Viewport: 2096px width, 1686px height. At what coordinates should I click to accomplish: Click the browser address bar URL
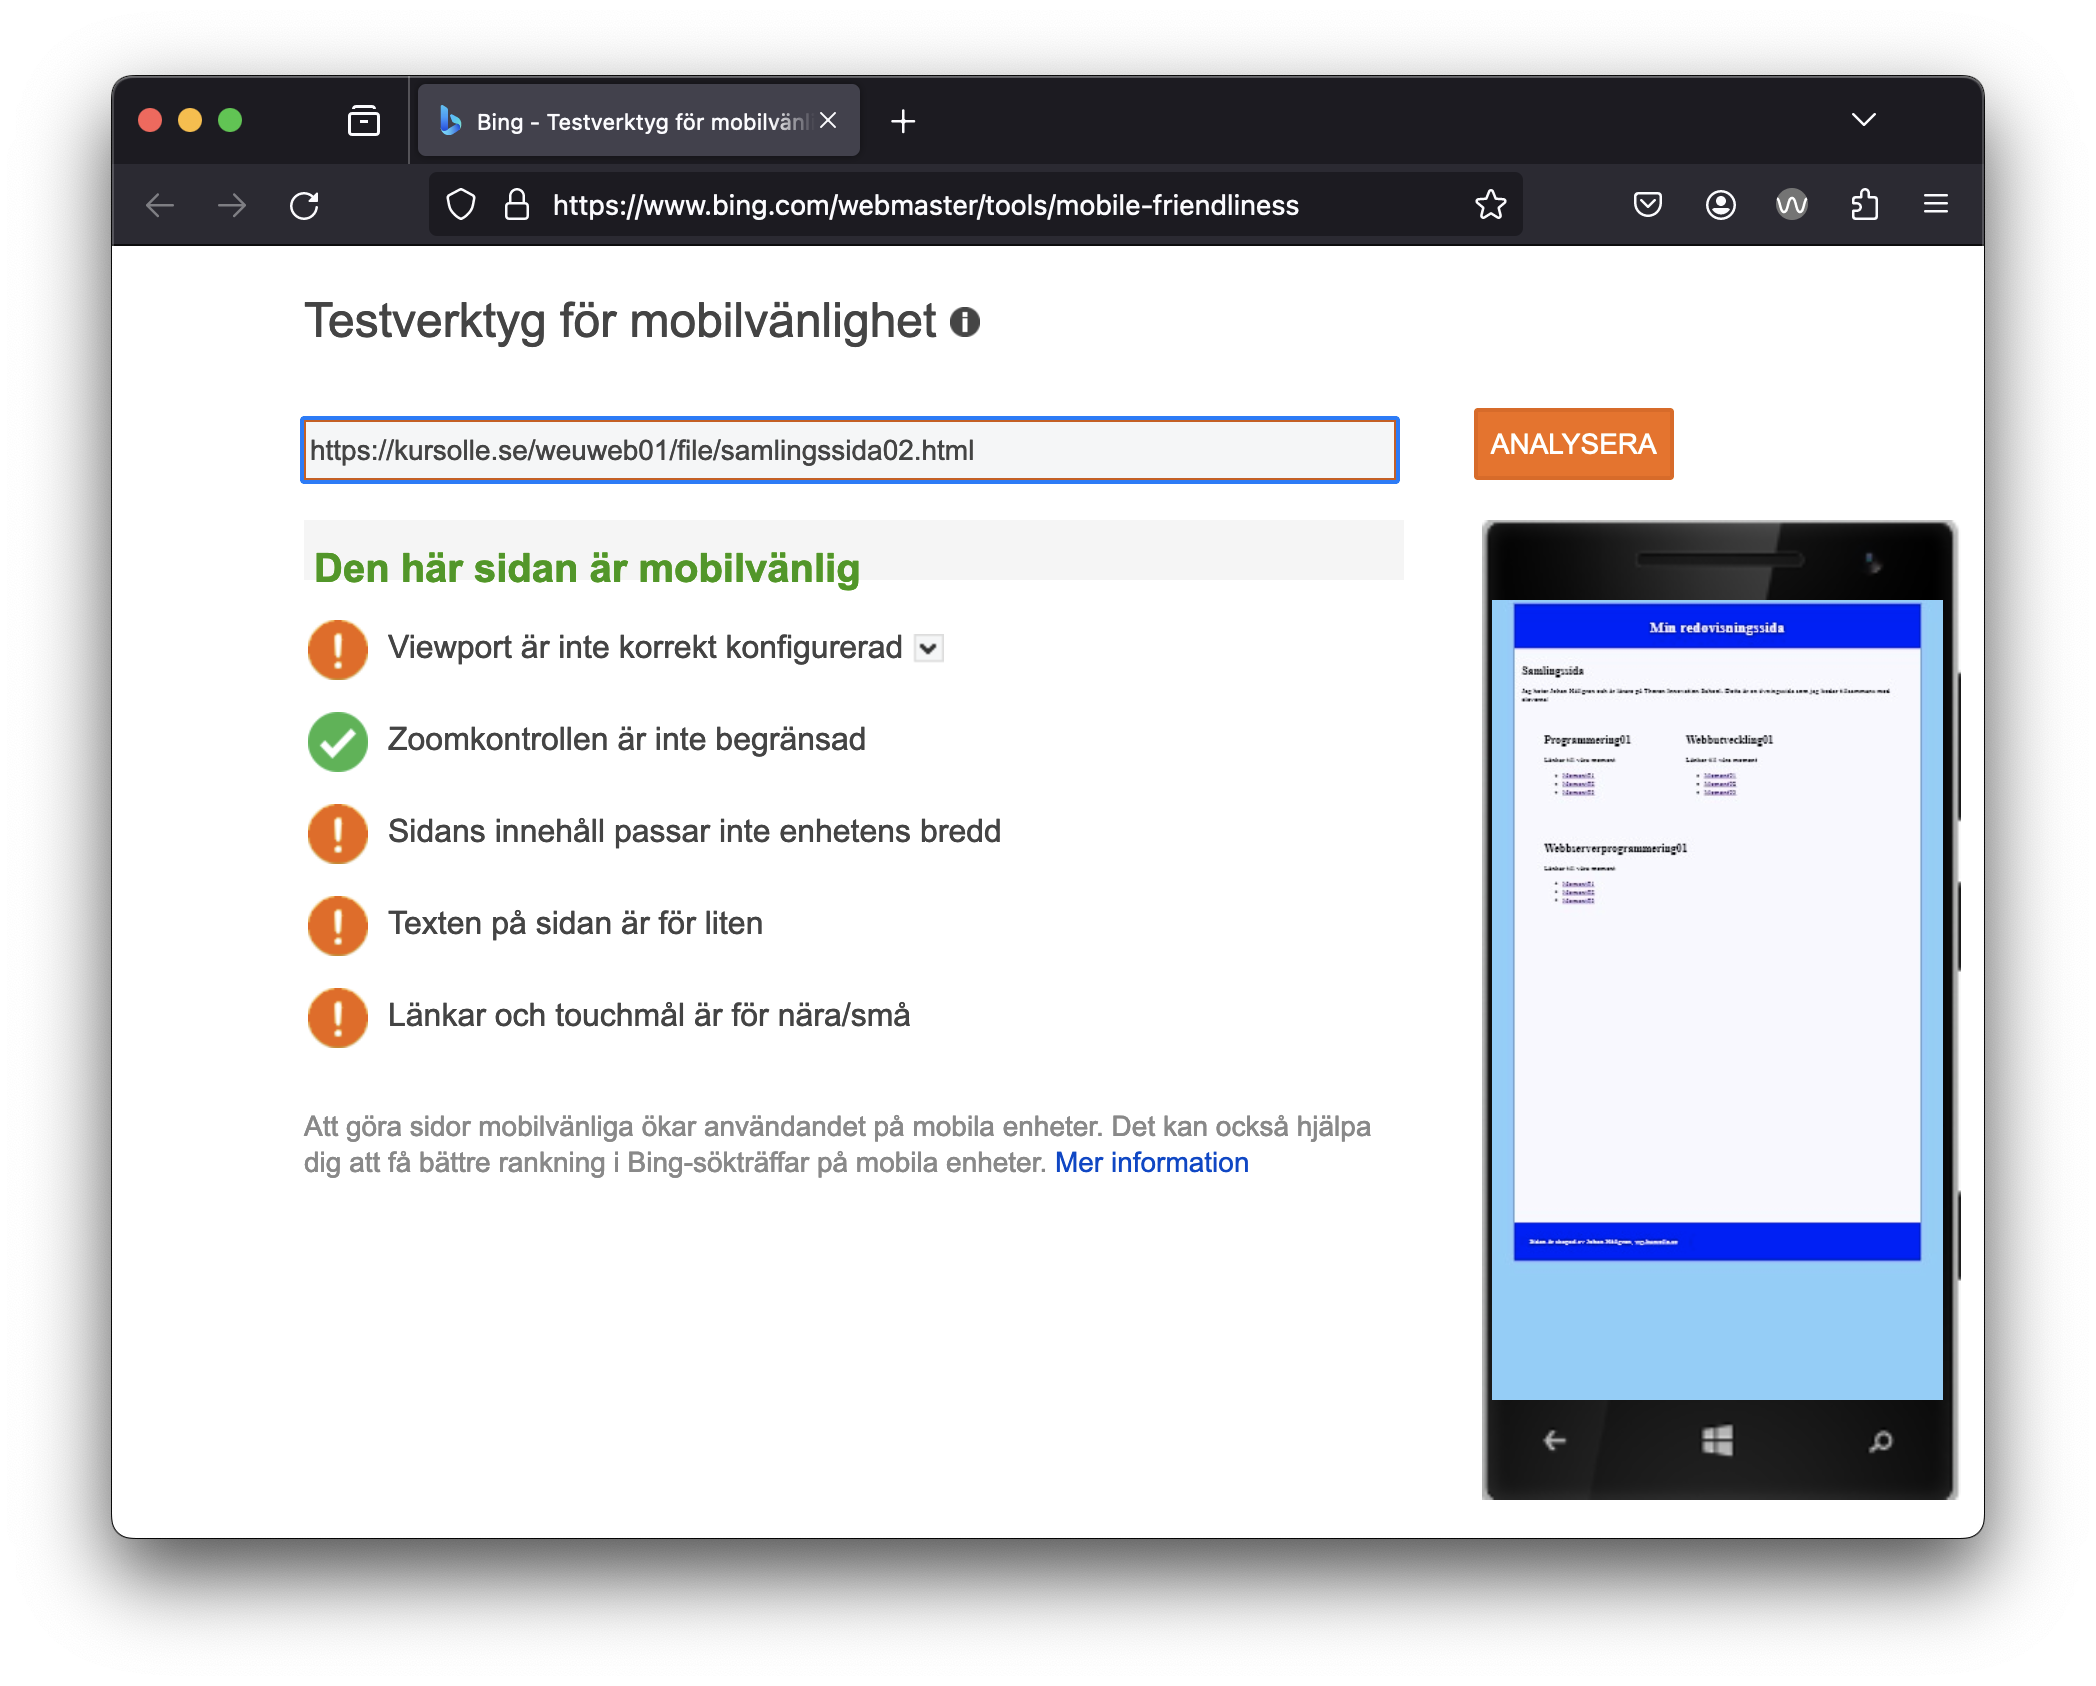click(925, 206)
